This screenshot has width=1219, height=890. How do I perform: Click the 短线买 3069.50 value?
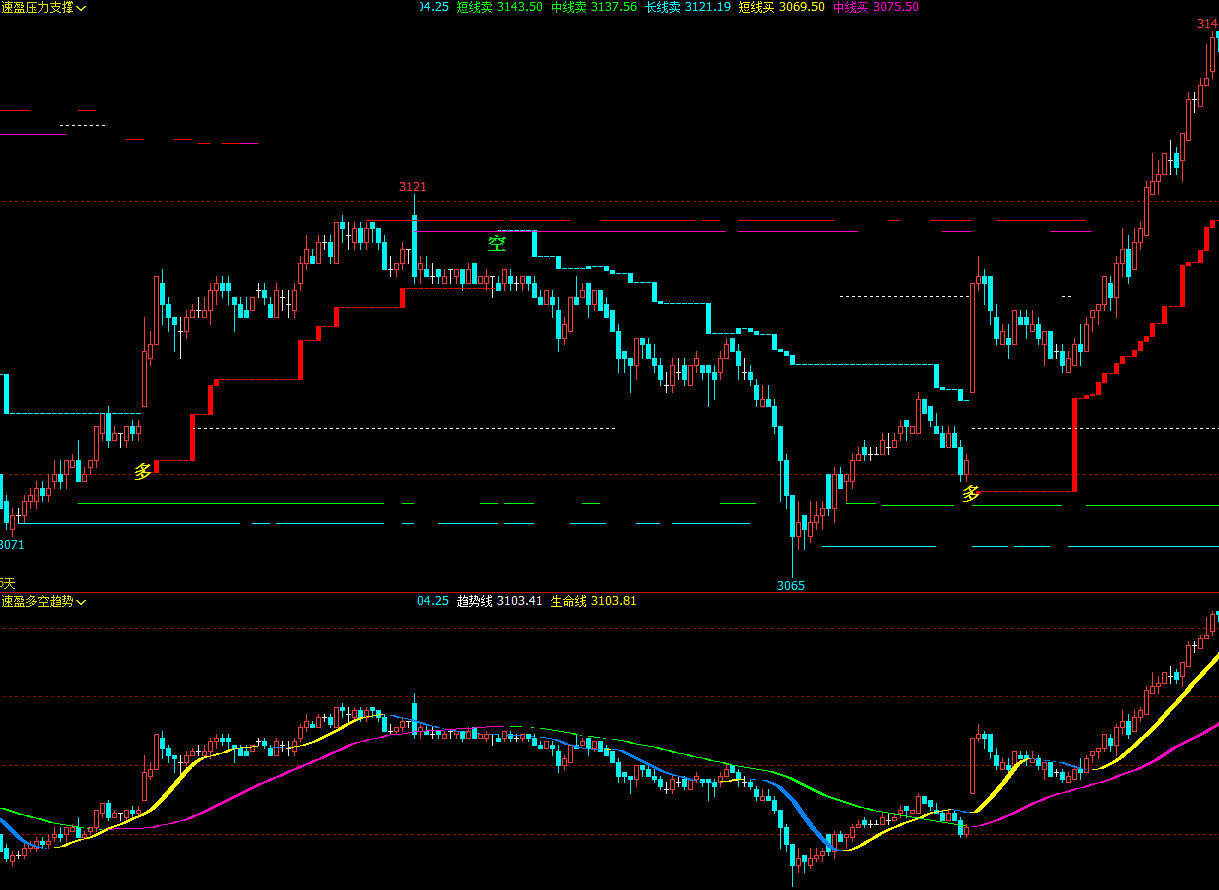click(x=782, y=7)
